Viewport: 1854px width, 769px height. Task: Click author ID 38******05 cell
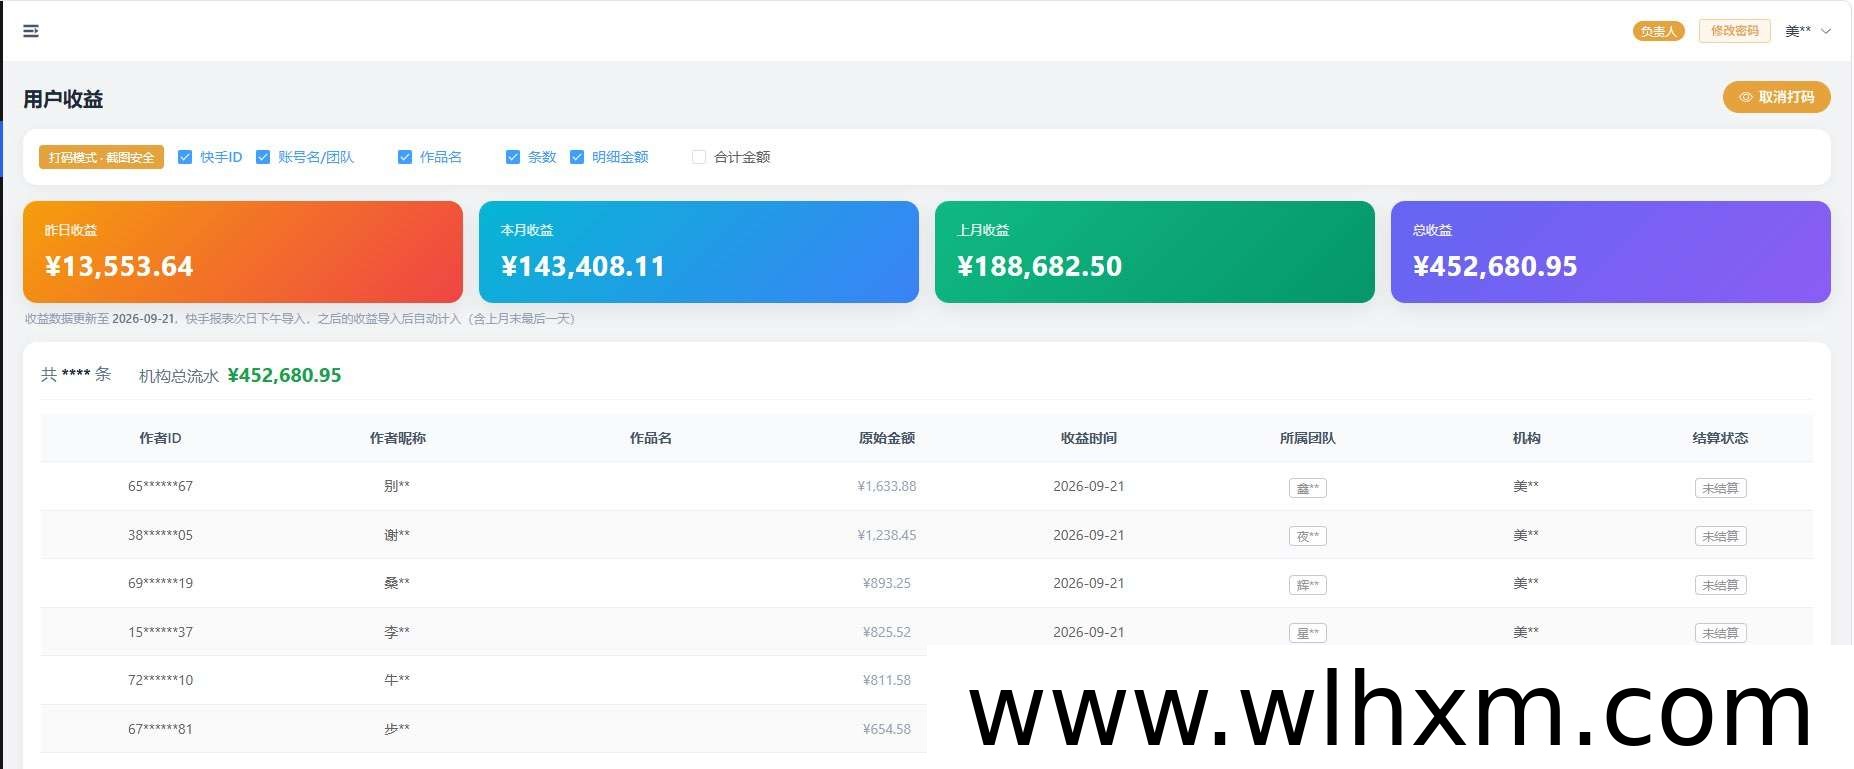coord(160,535)
